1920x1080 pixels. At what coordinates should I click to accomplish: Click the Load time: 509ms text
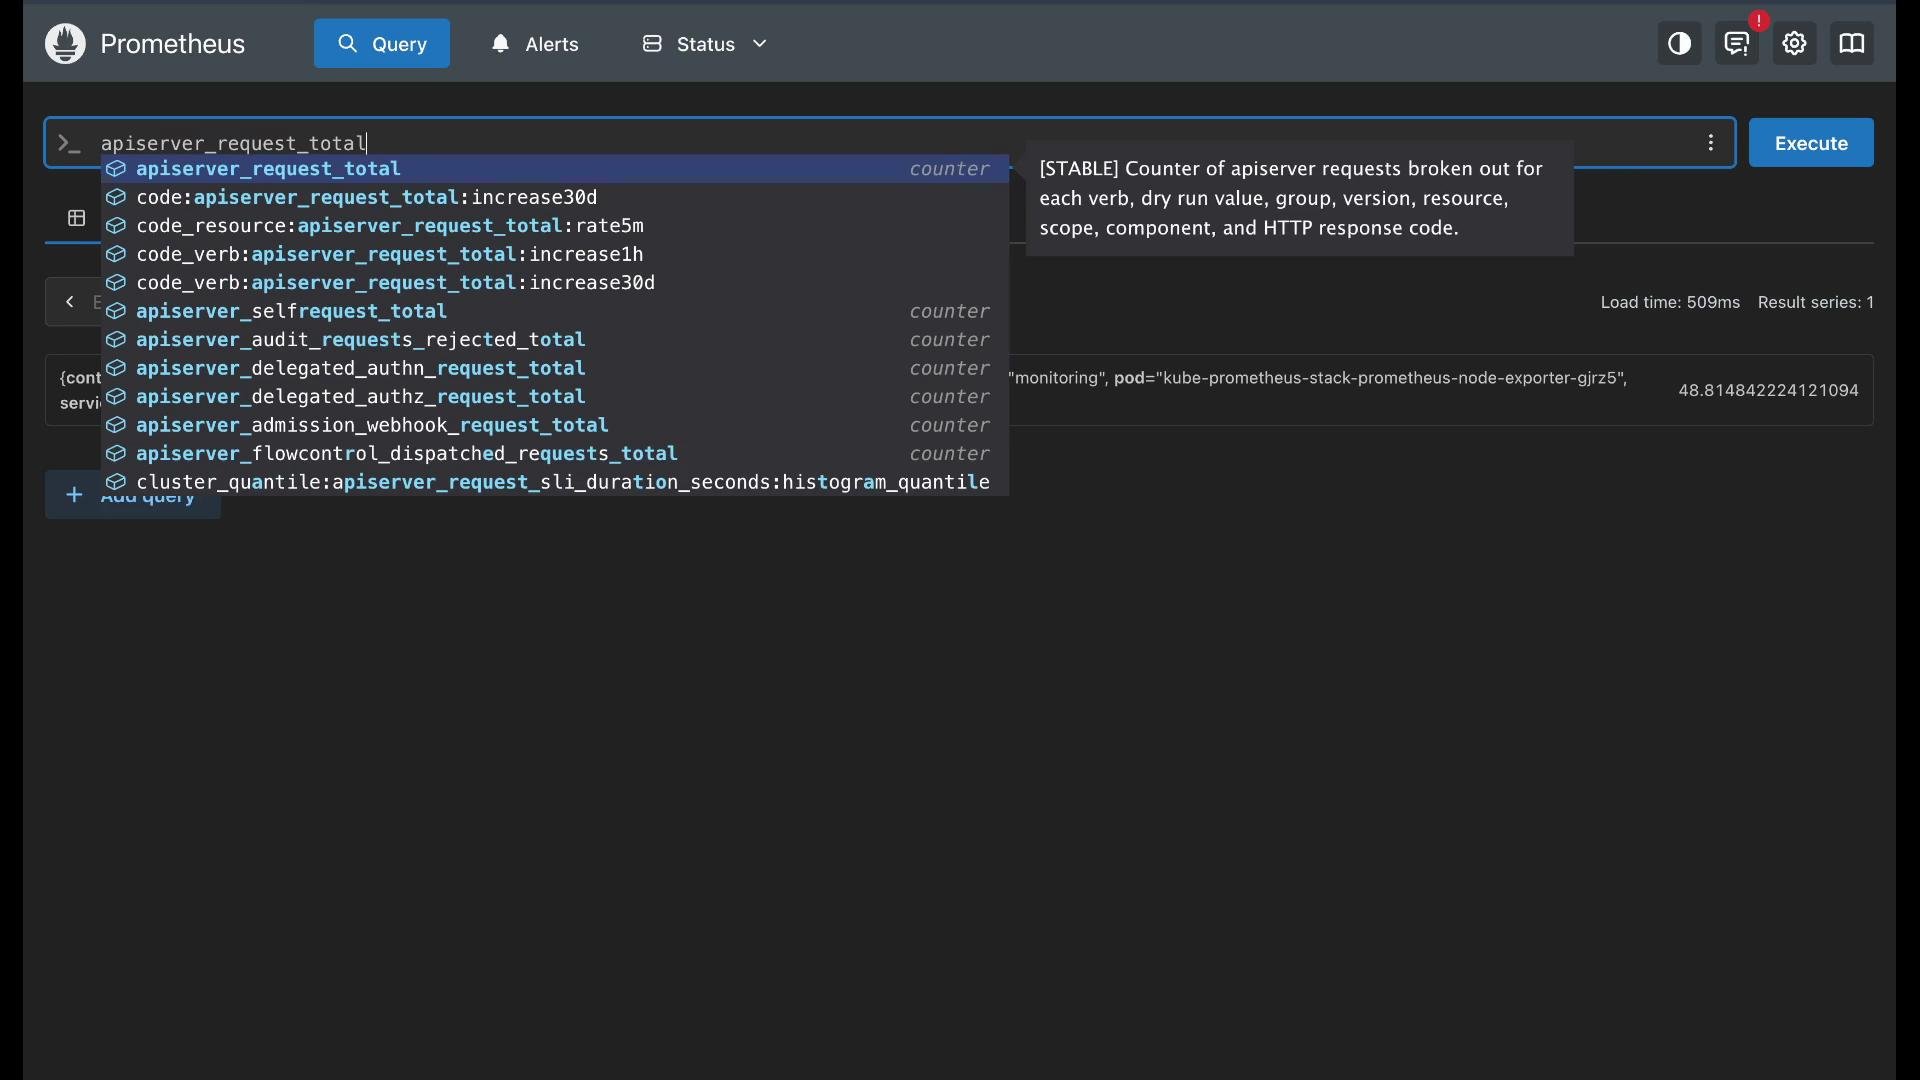click(1670, 303)
